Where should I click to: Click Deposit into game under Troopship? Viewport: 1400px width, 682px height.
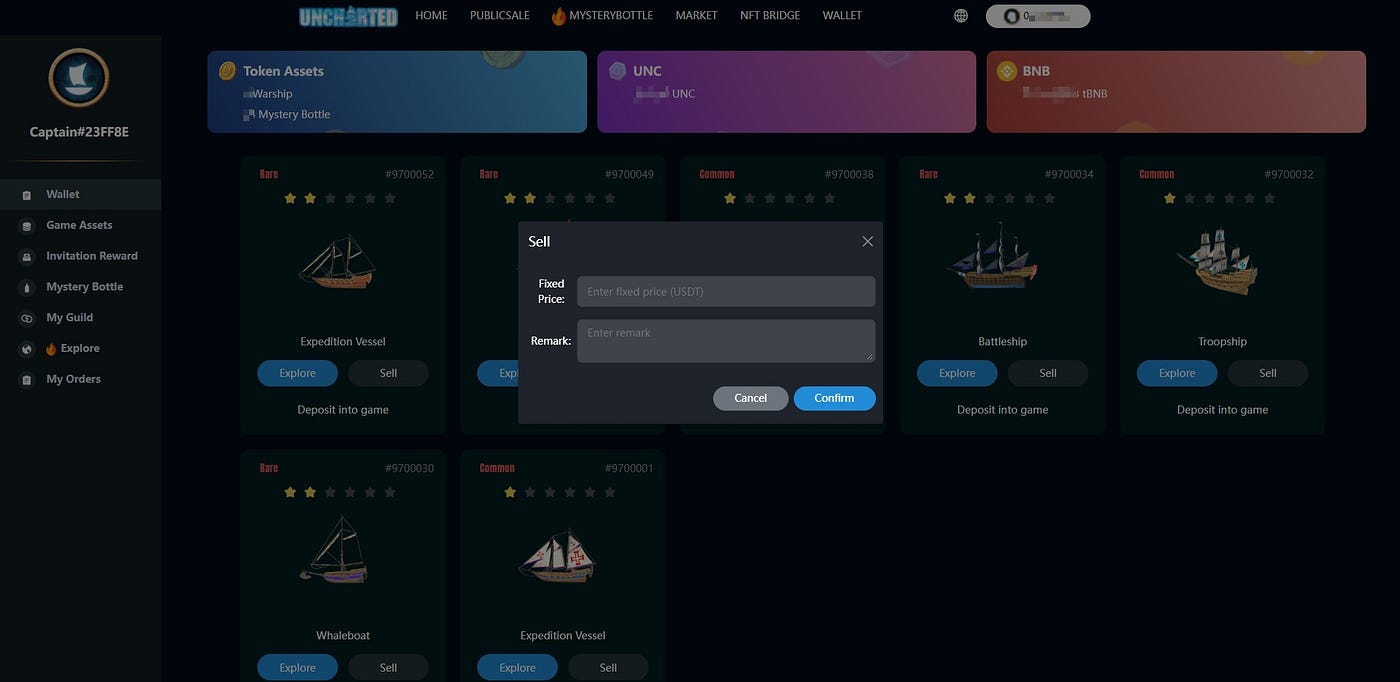tap(1223, 410)
